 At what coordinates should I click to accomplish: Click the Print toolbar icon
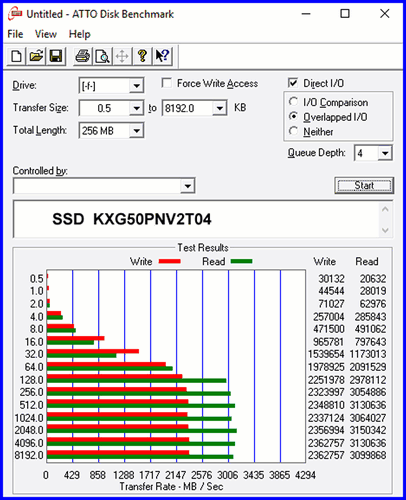click(82, 56)
